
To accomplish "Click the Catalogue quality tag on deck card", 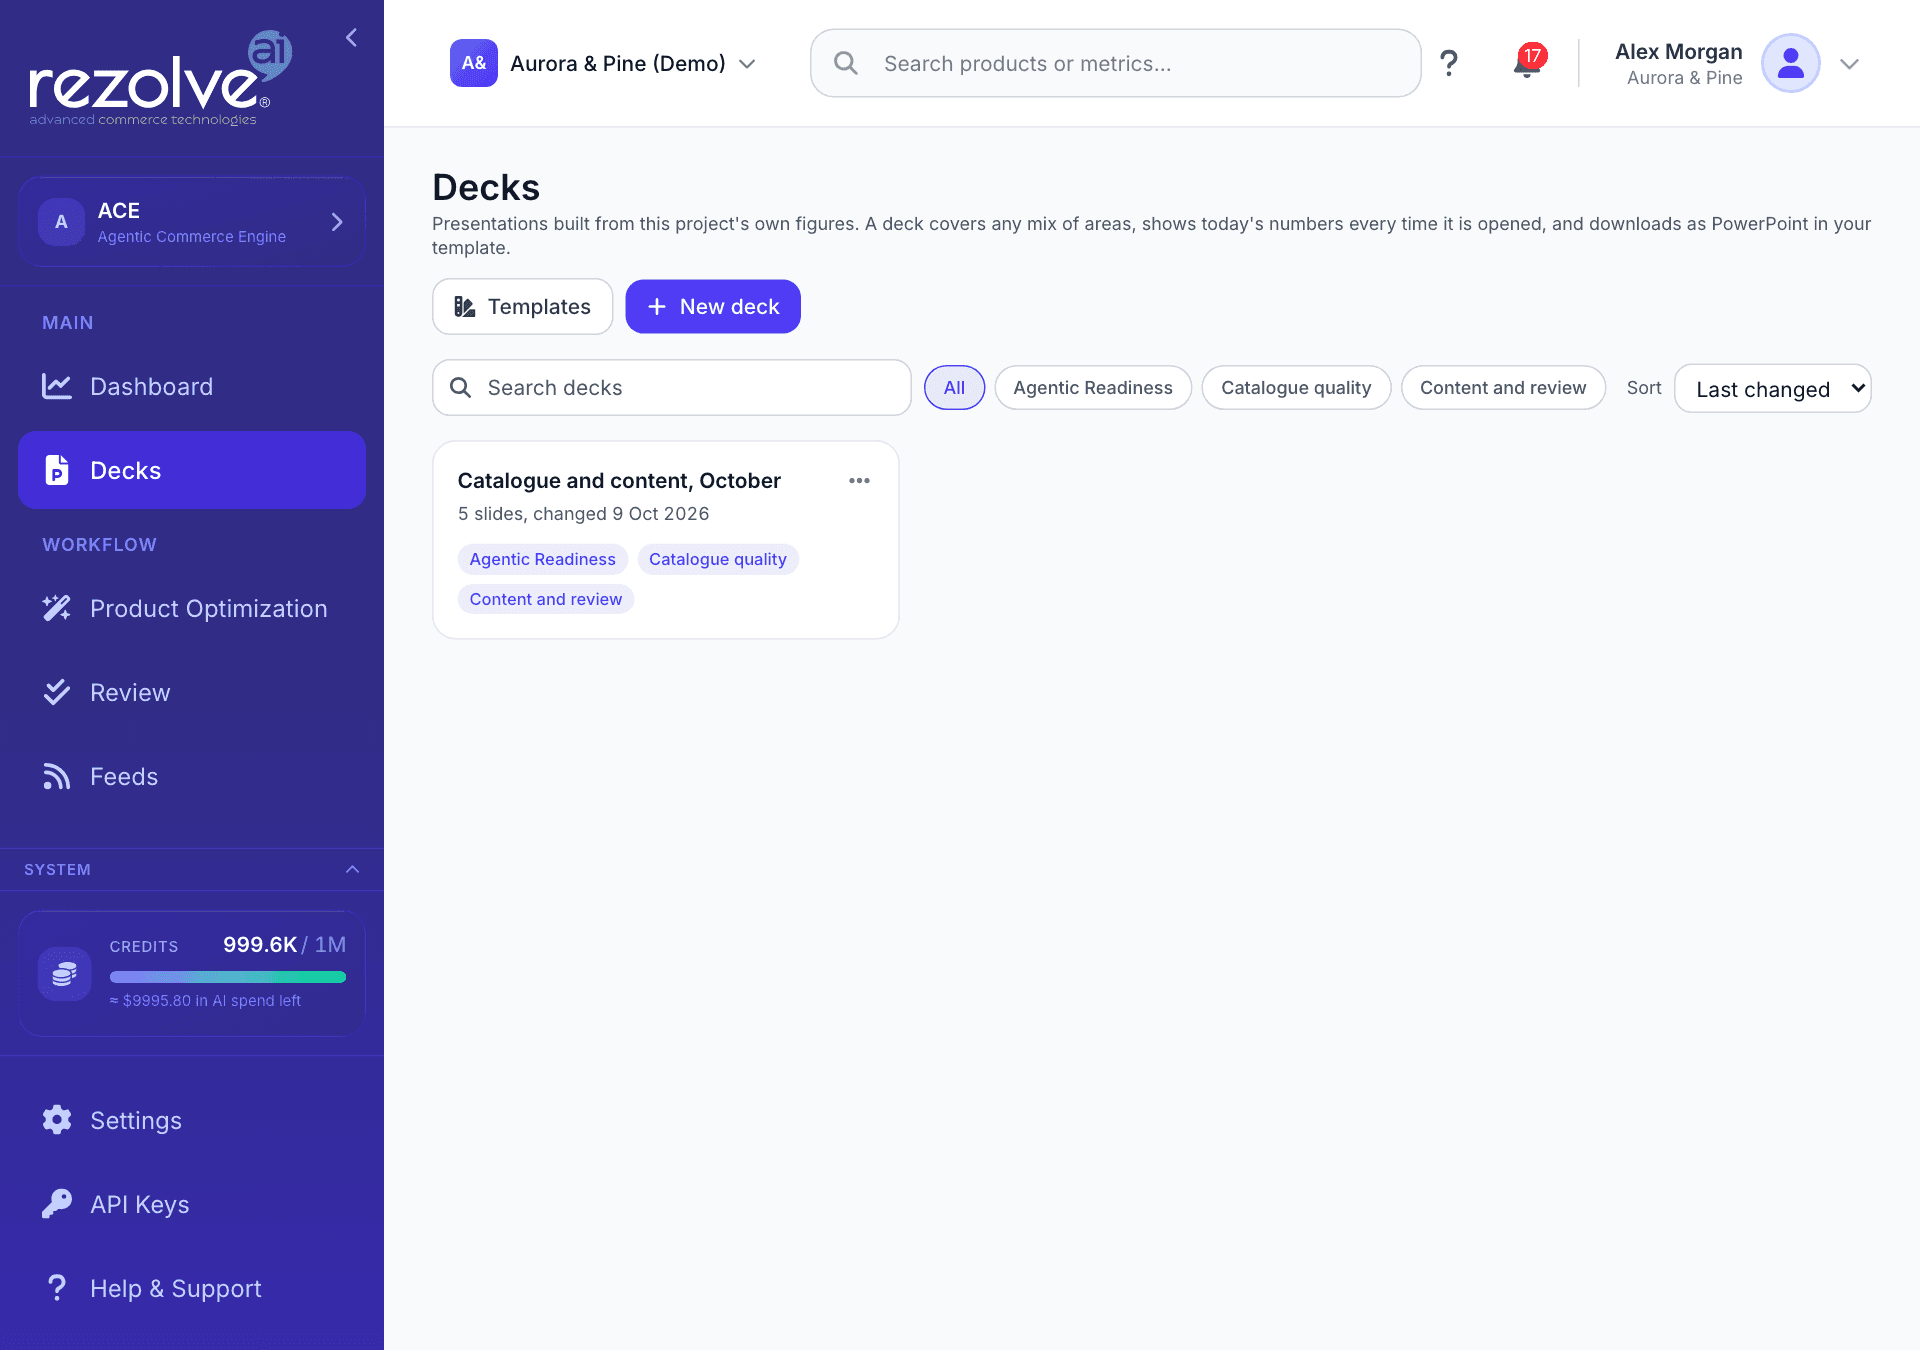I will (x=718, y=559).
